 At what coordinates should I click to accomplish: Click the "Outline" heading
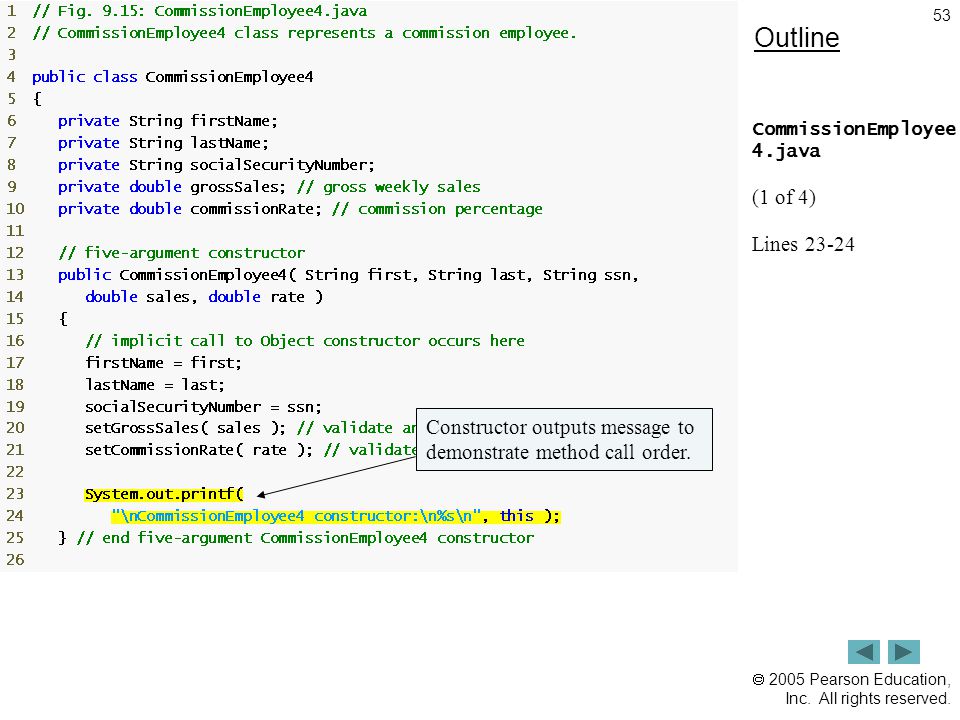point(797,38)
